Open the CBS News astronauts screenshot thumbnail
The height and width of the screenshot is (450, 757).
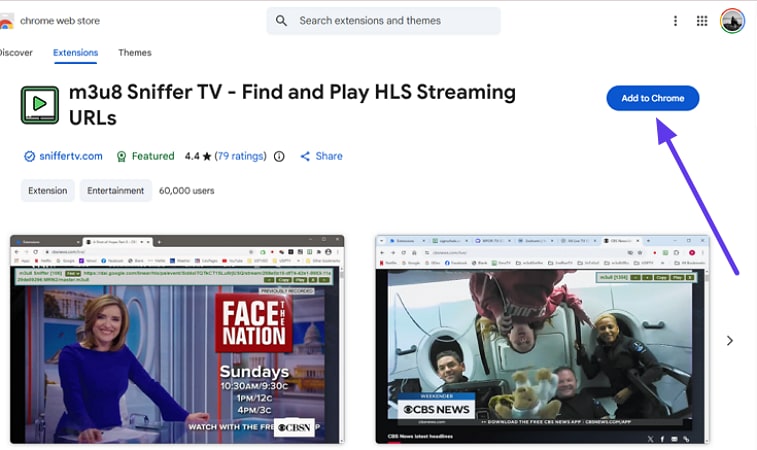(542, 339)
